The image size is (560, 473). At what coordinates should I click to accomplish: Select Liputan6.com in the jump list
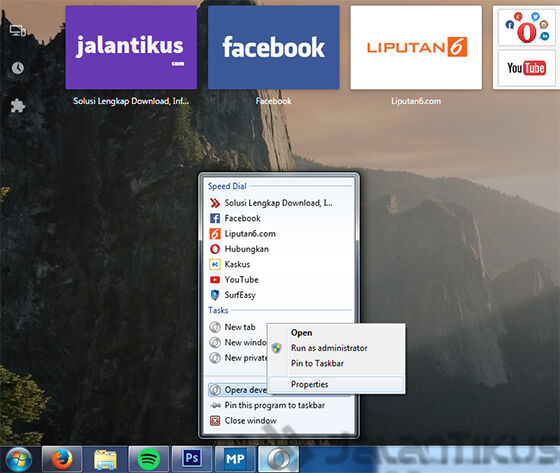(278, 234)
